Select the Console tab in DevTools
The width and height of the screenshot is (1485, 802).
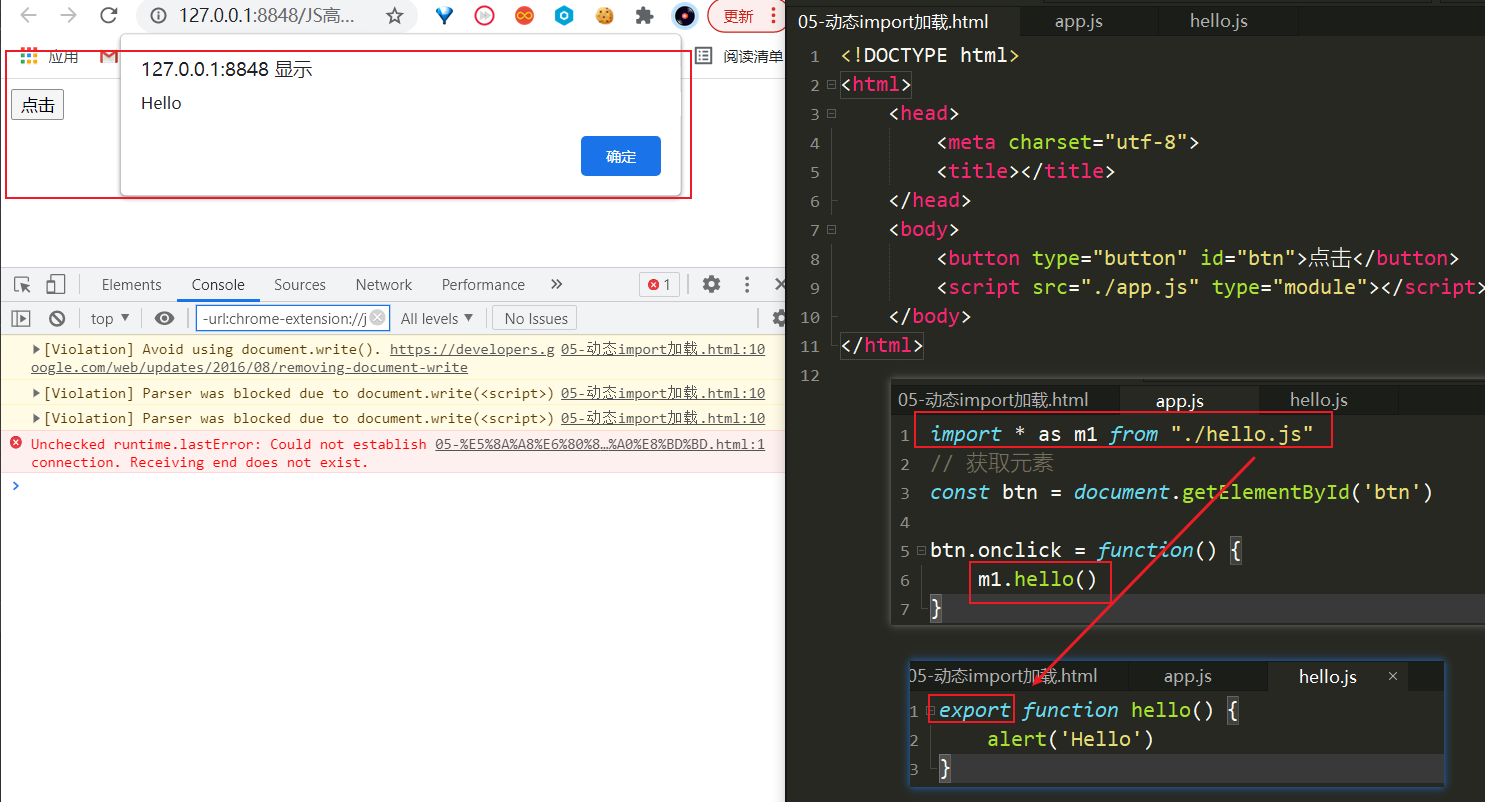click(218, 285)
